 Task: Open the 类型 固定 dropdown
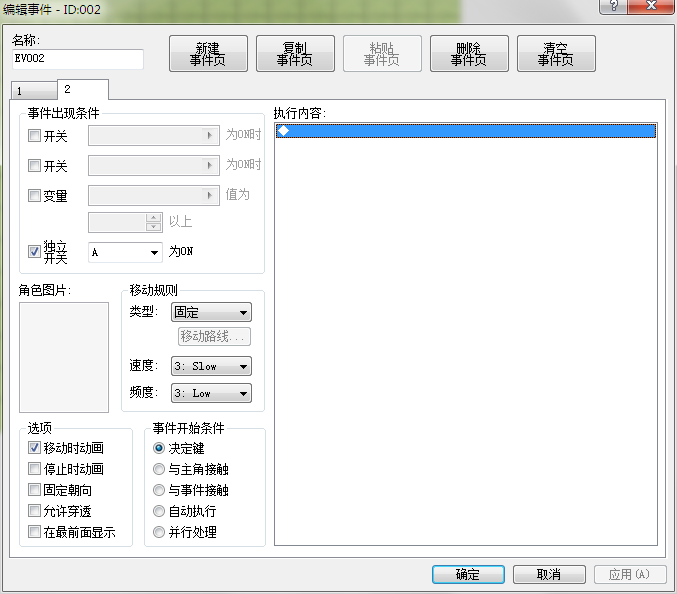[211, 312]
